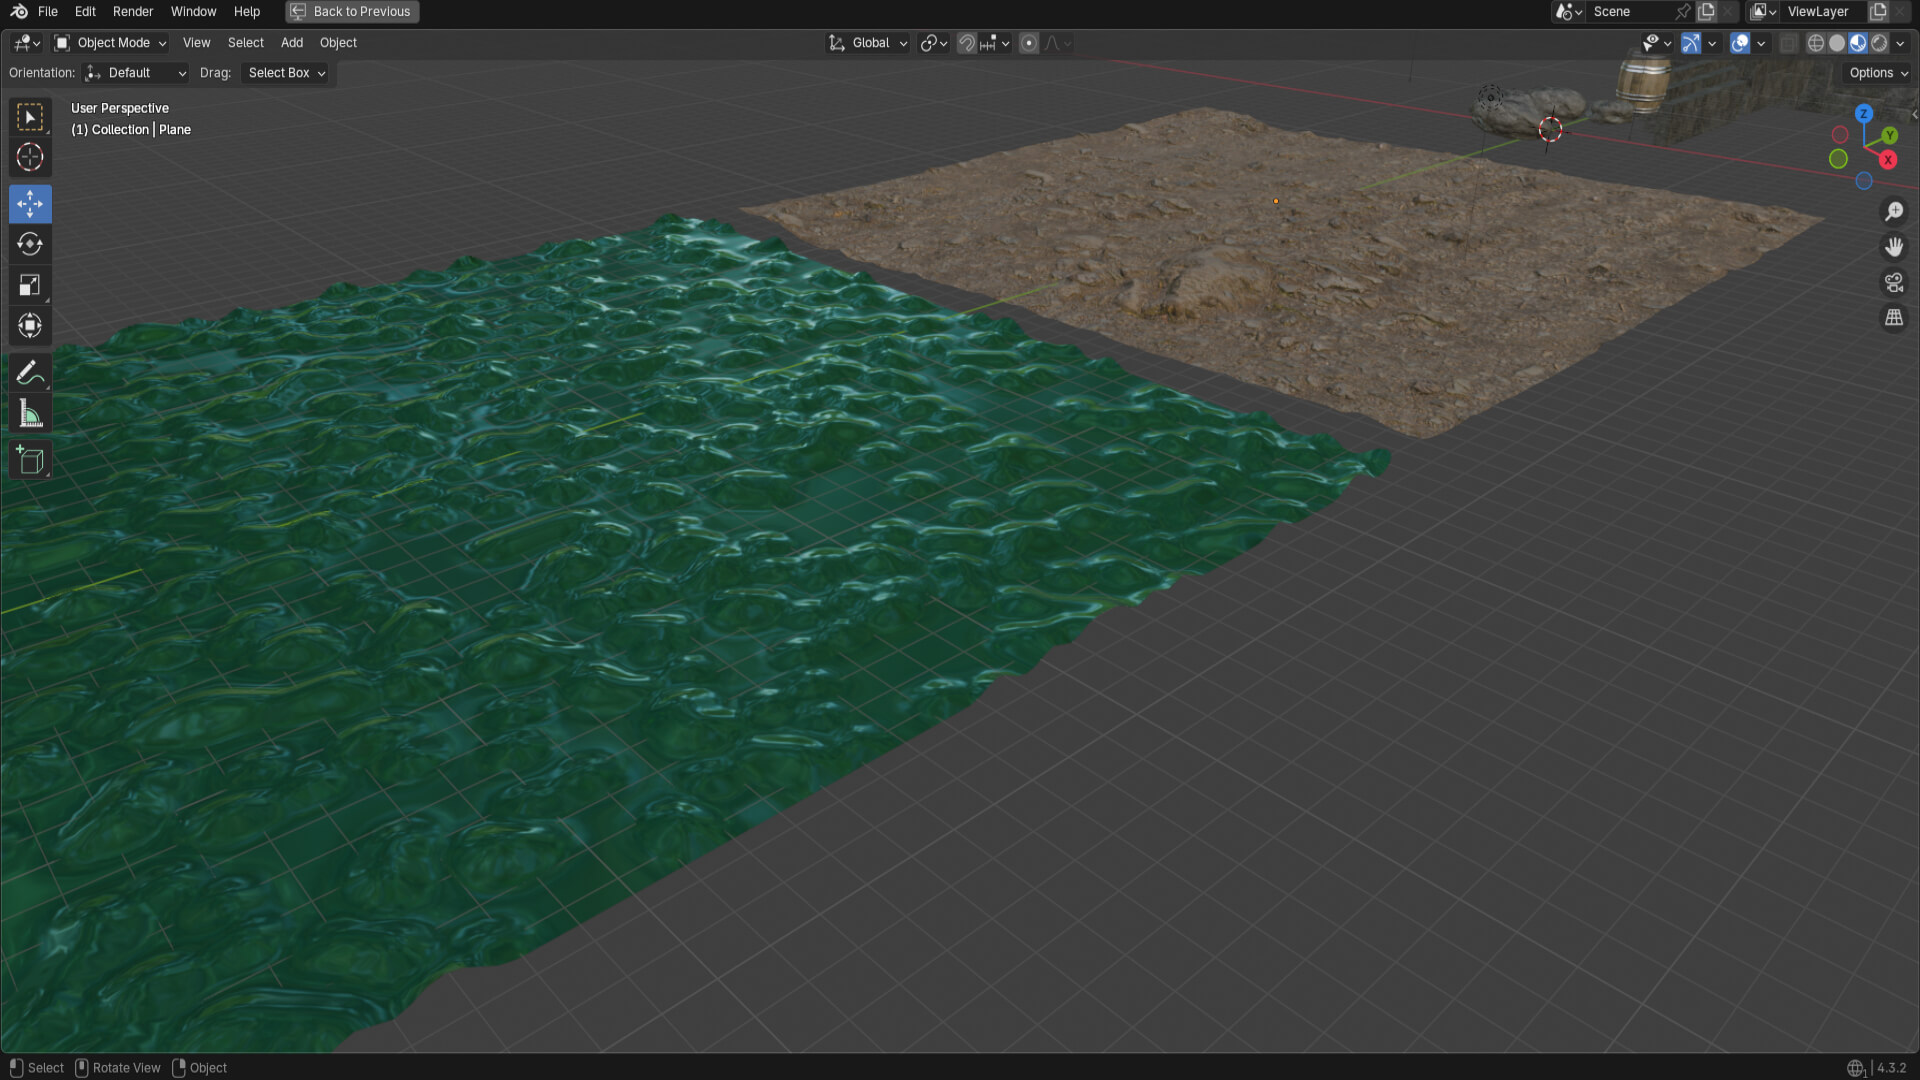
Task: Switch to solid viewport shading
Action: [x=1837, y=43]
